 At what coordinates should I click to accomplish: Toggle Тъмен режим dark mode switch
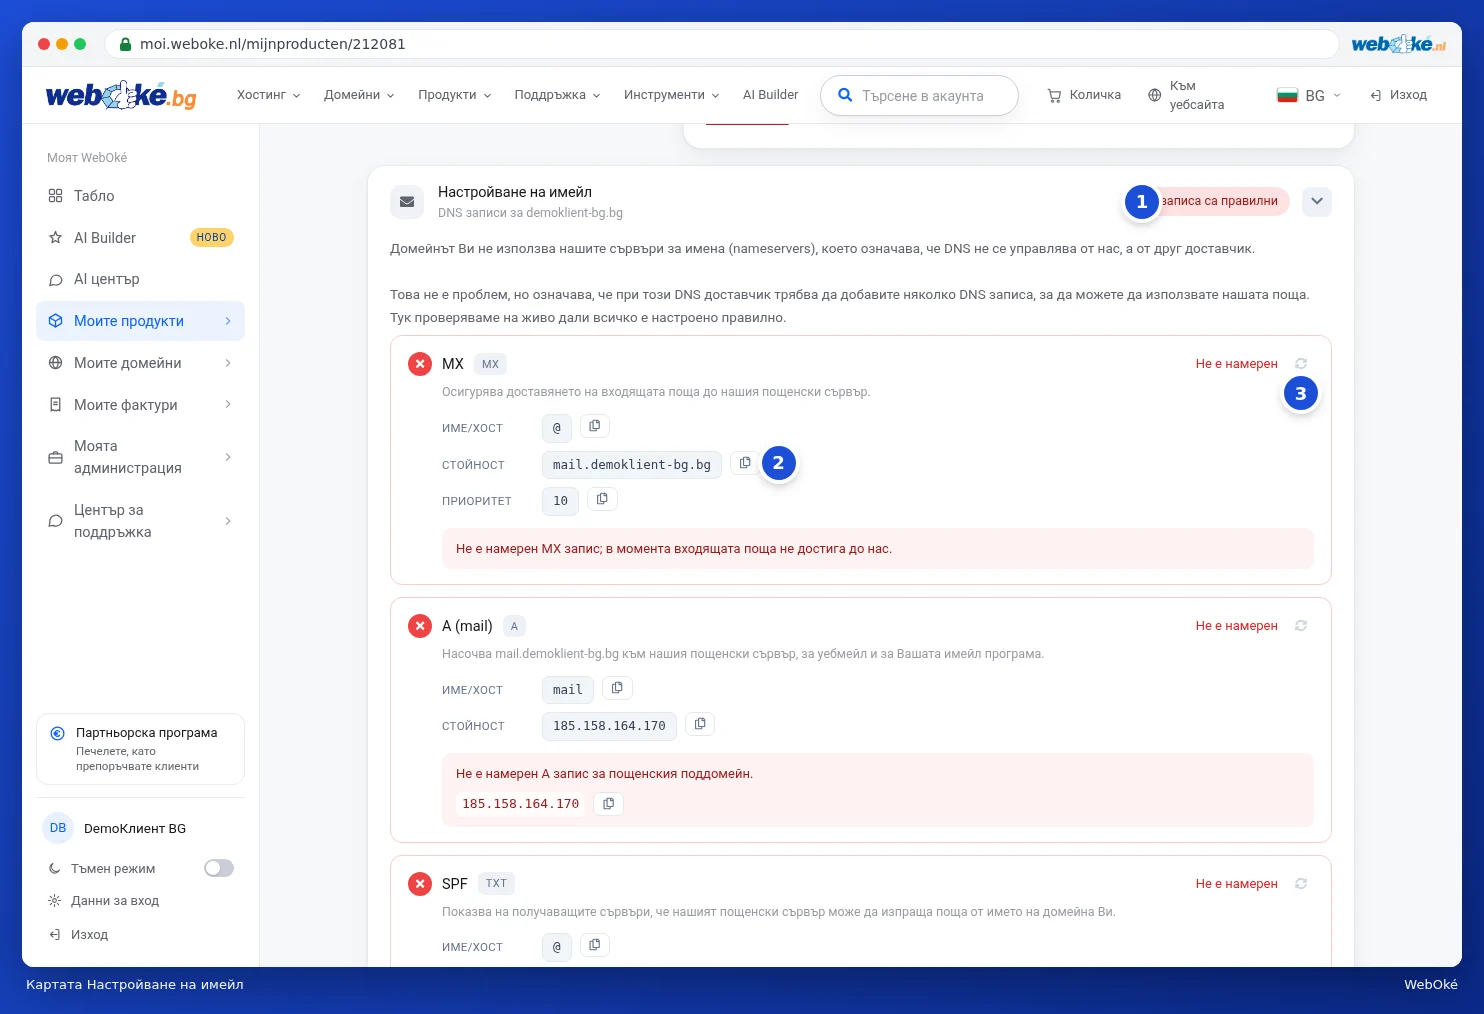click(219, 868)
